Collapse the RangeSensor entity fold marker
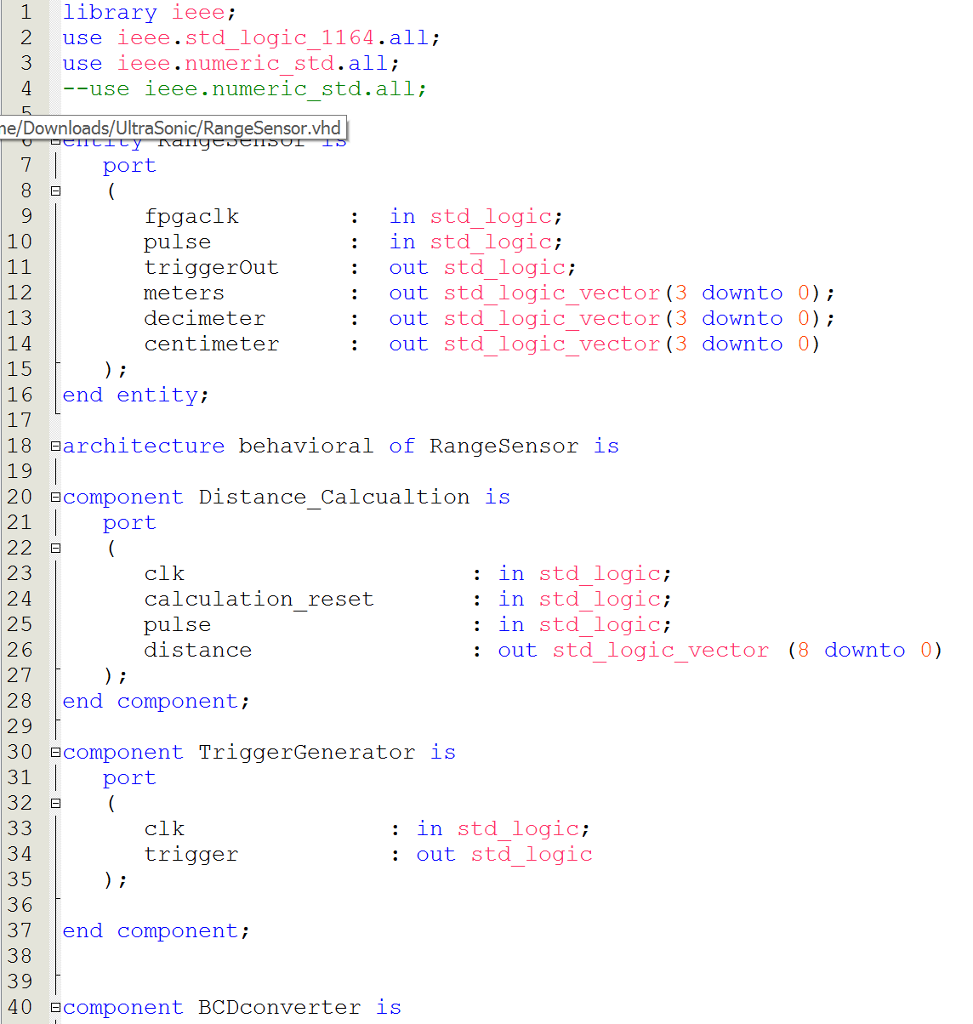Screen dimensions: 973x1024 55,140
